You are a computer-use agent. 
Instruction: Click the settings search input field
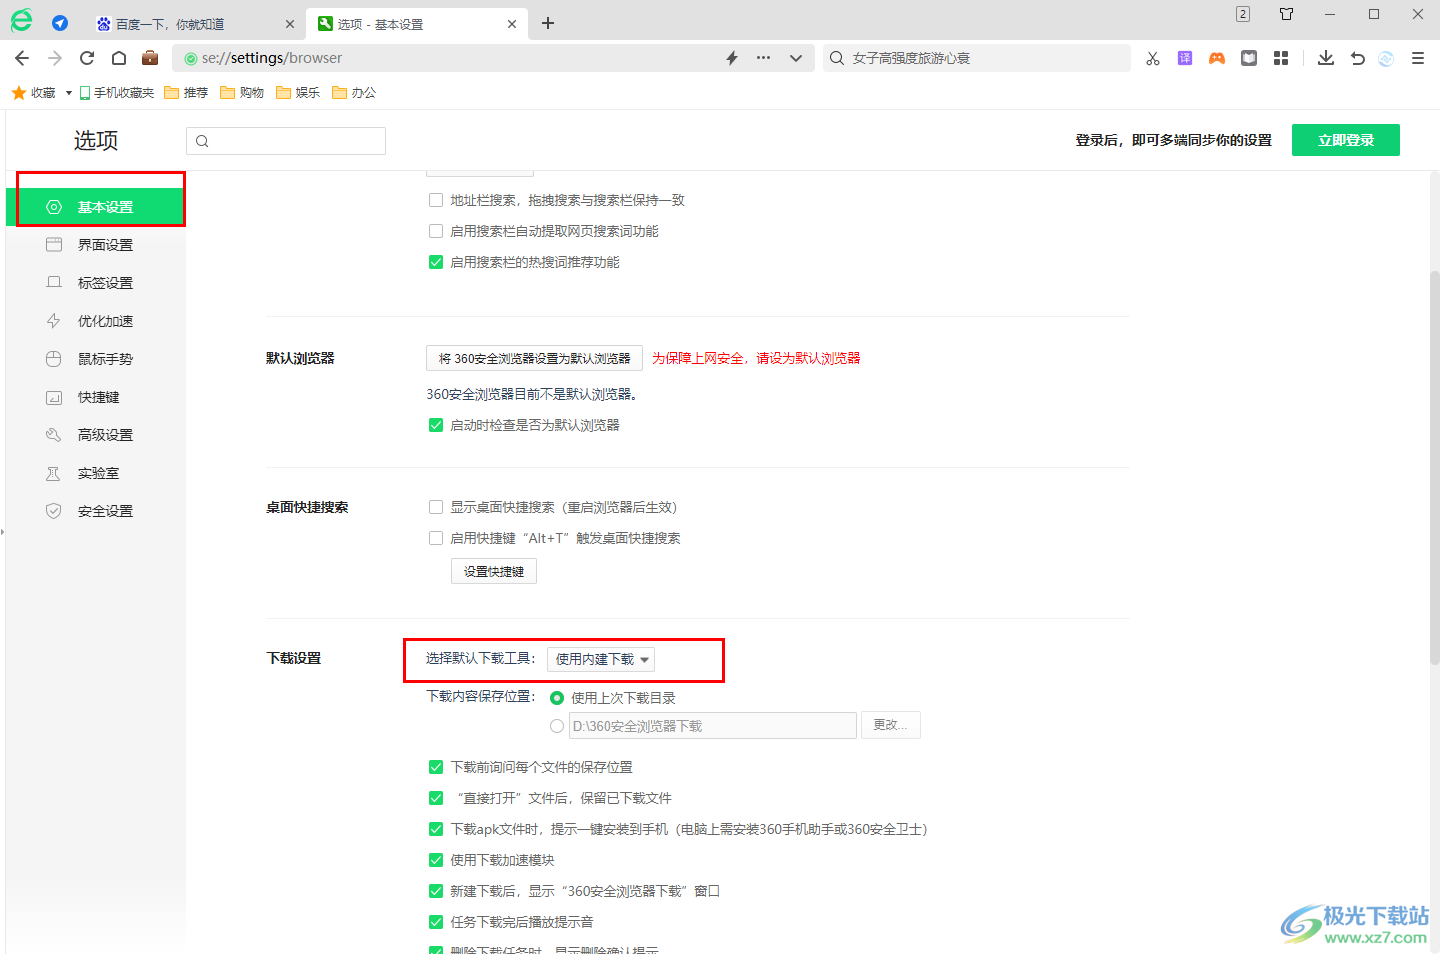click(x=286, y=141)
